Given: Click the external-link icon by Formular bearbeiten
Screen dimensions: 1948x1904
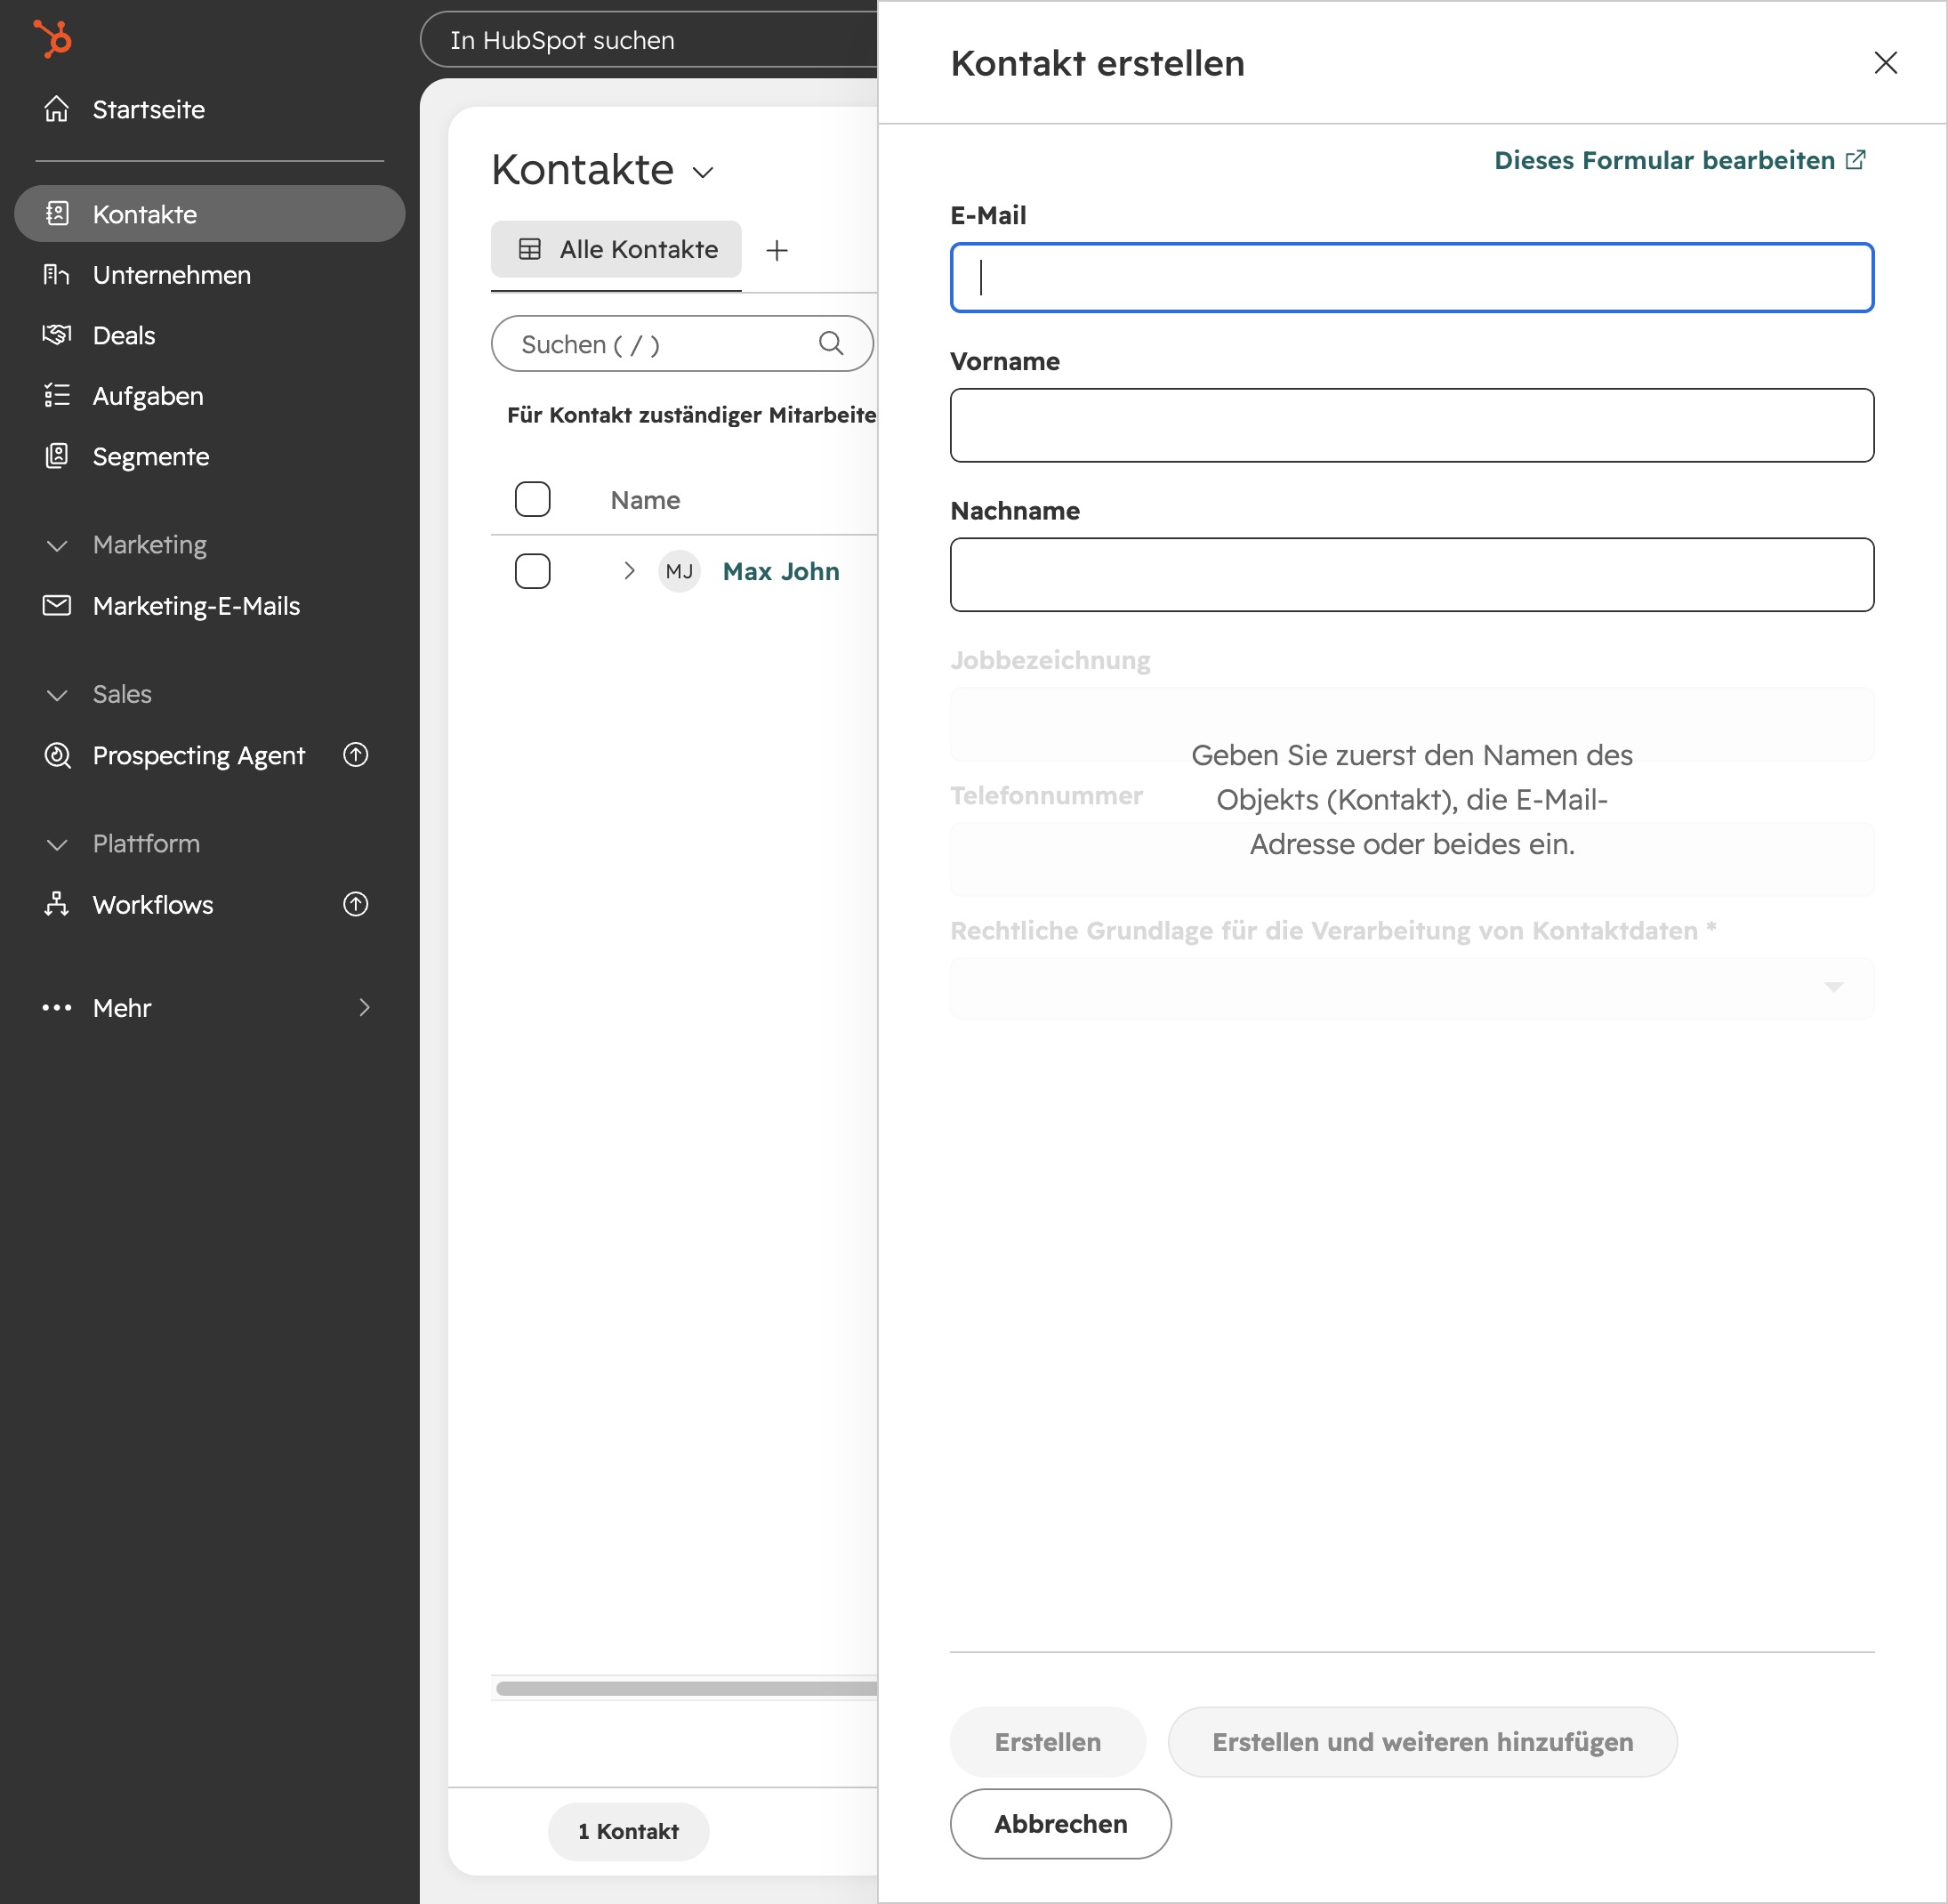Looking at the screenshot, I should tap(1855, 160).
